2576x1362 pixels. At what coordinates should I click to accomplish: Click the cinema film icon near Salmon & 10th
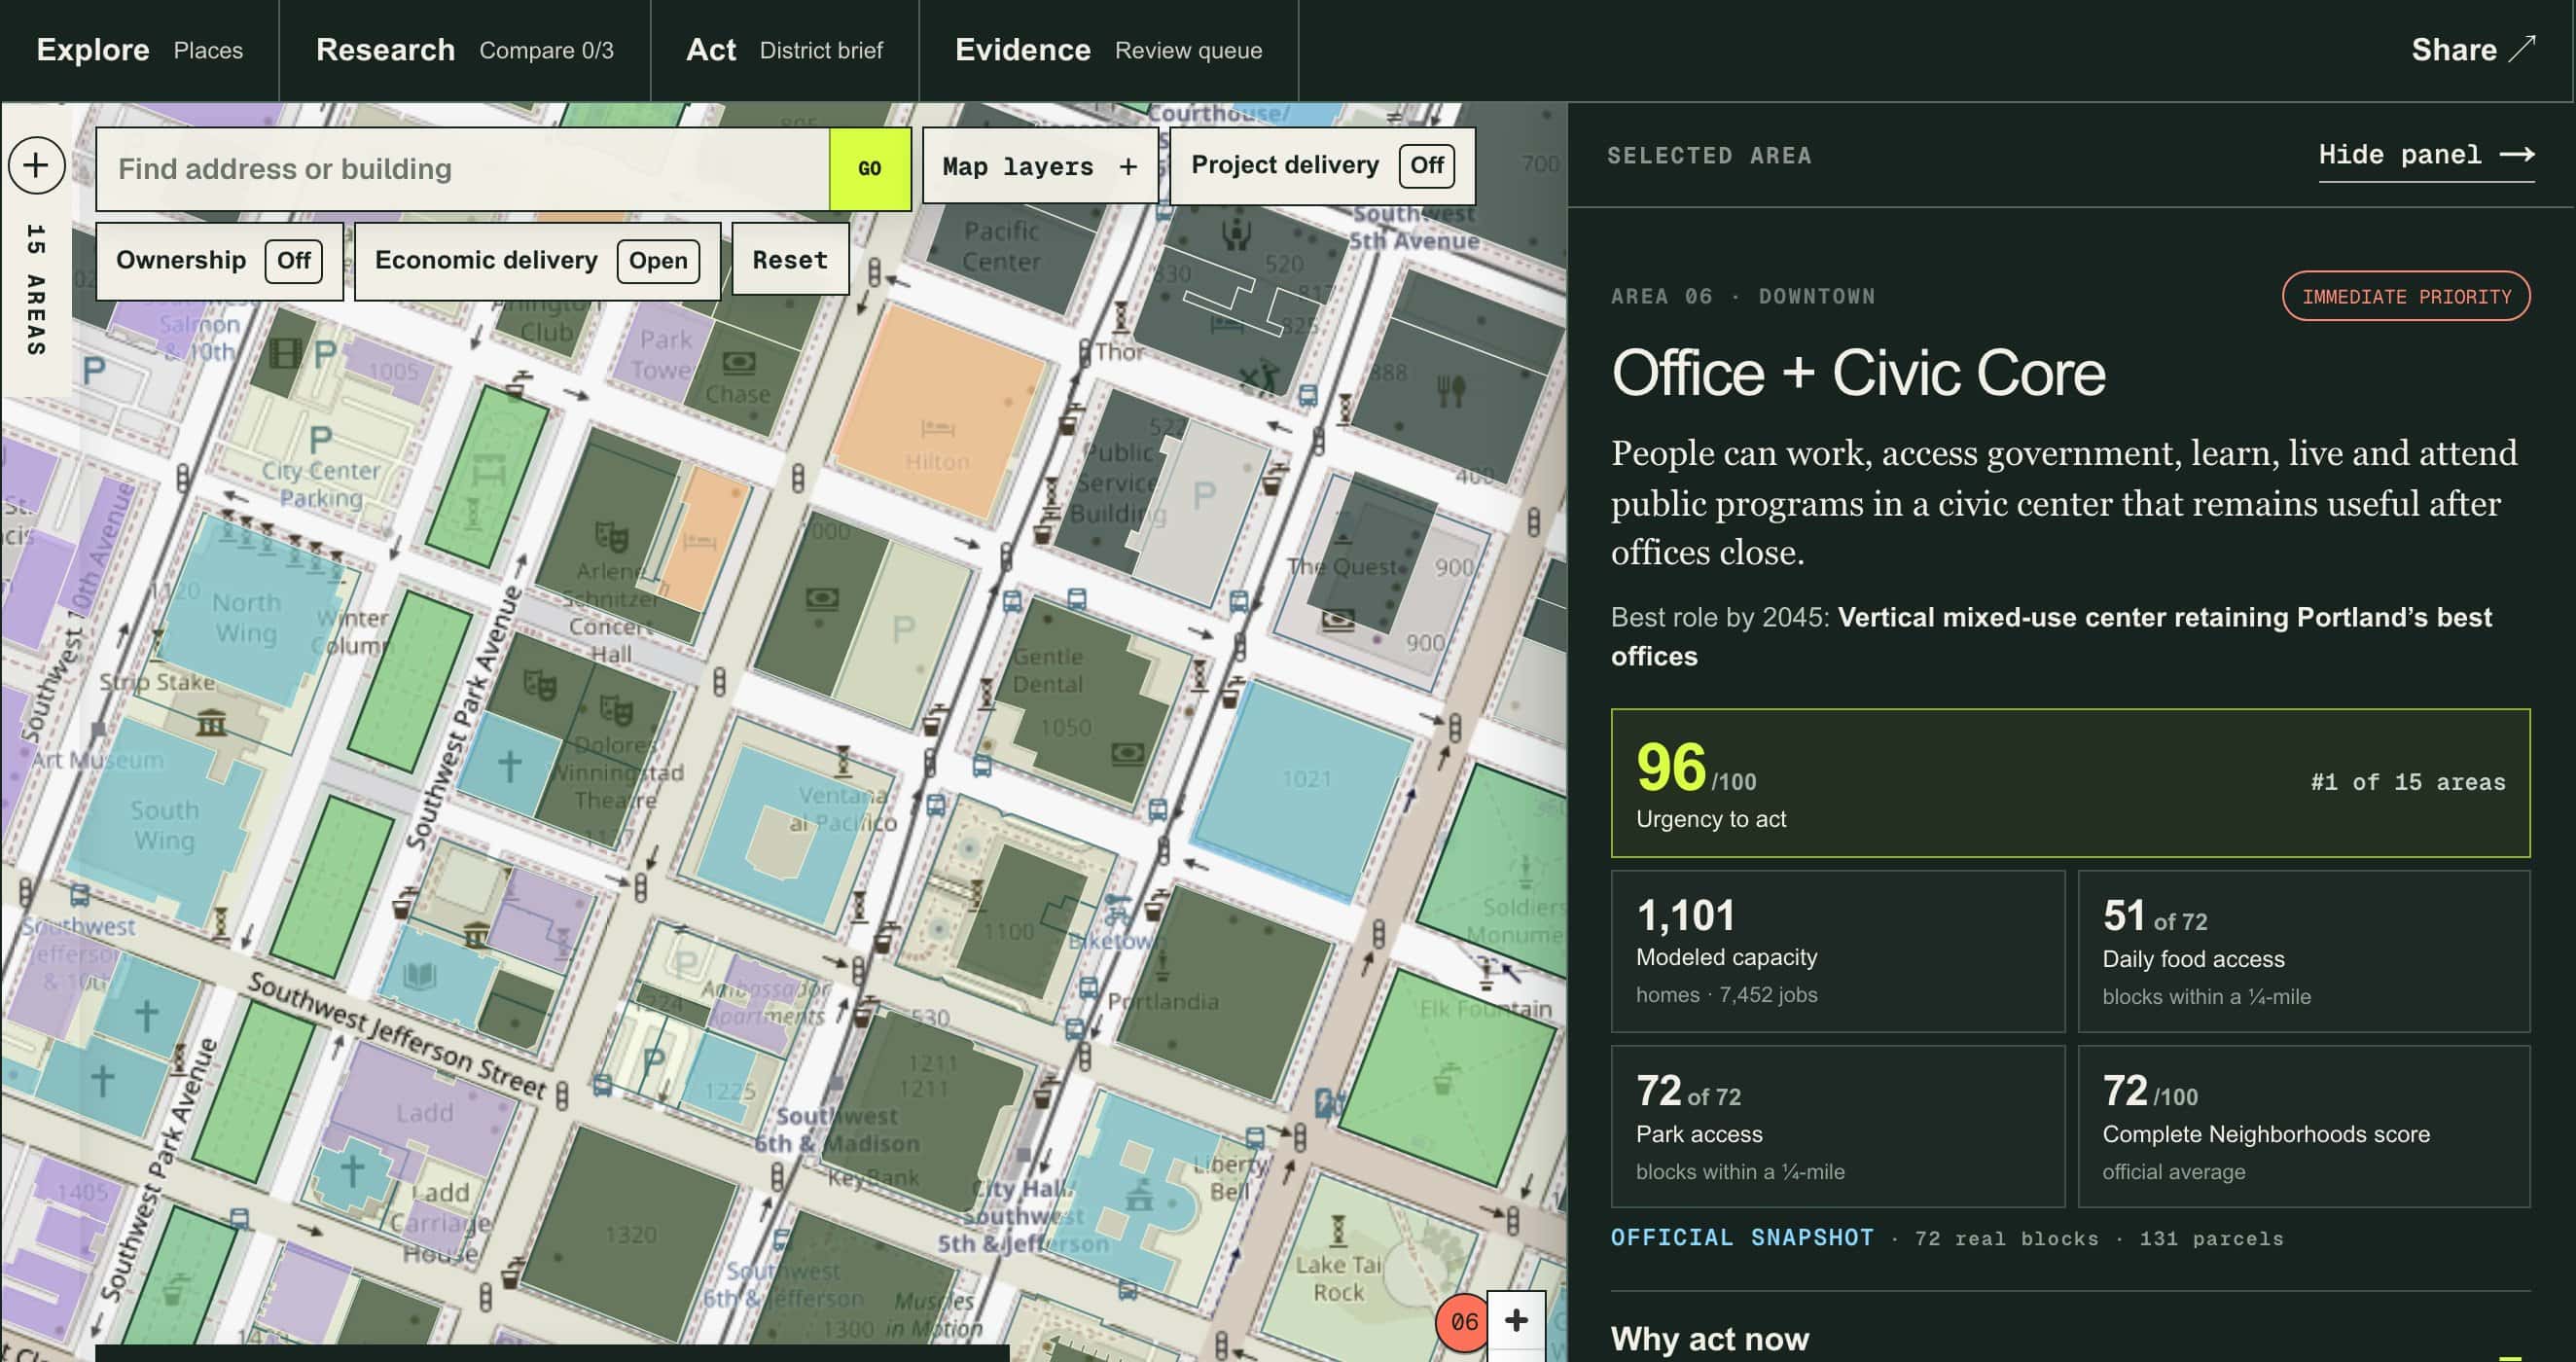click(x=285, y=353)
